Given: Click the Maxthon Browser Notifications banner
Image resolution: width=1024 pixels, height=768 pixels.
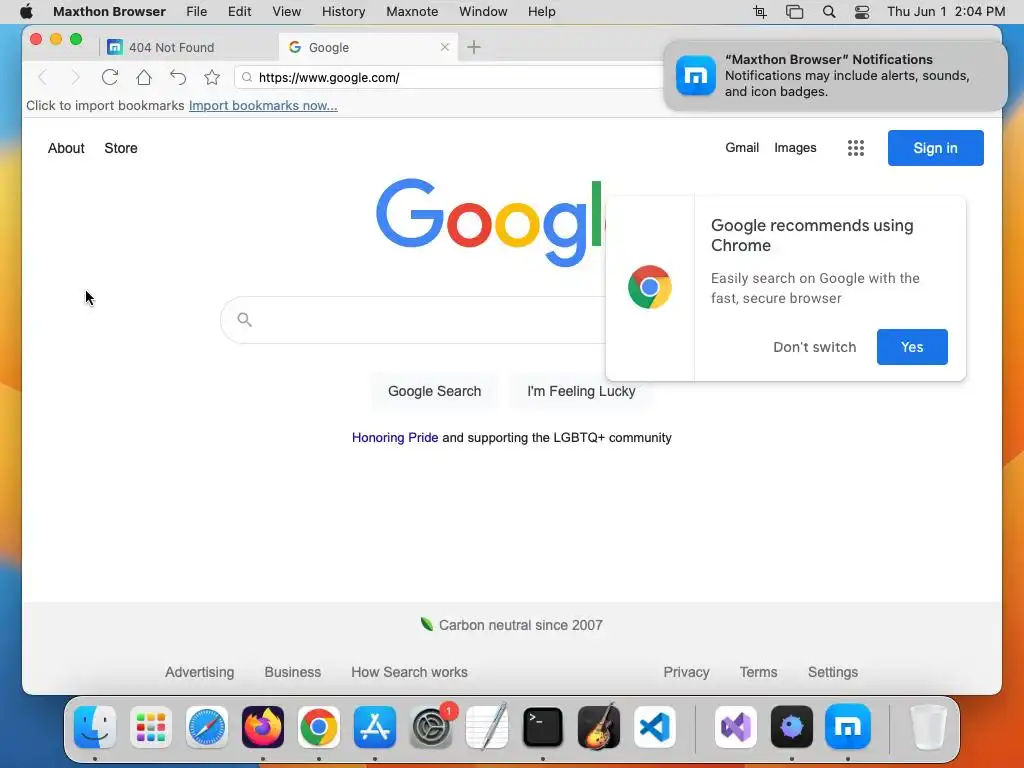Looking at the screenshot, I should click(835, 76).
